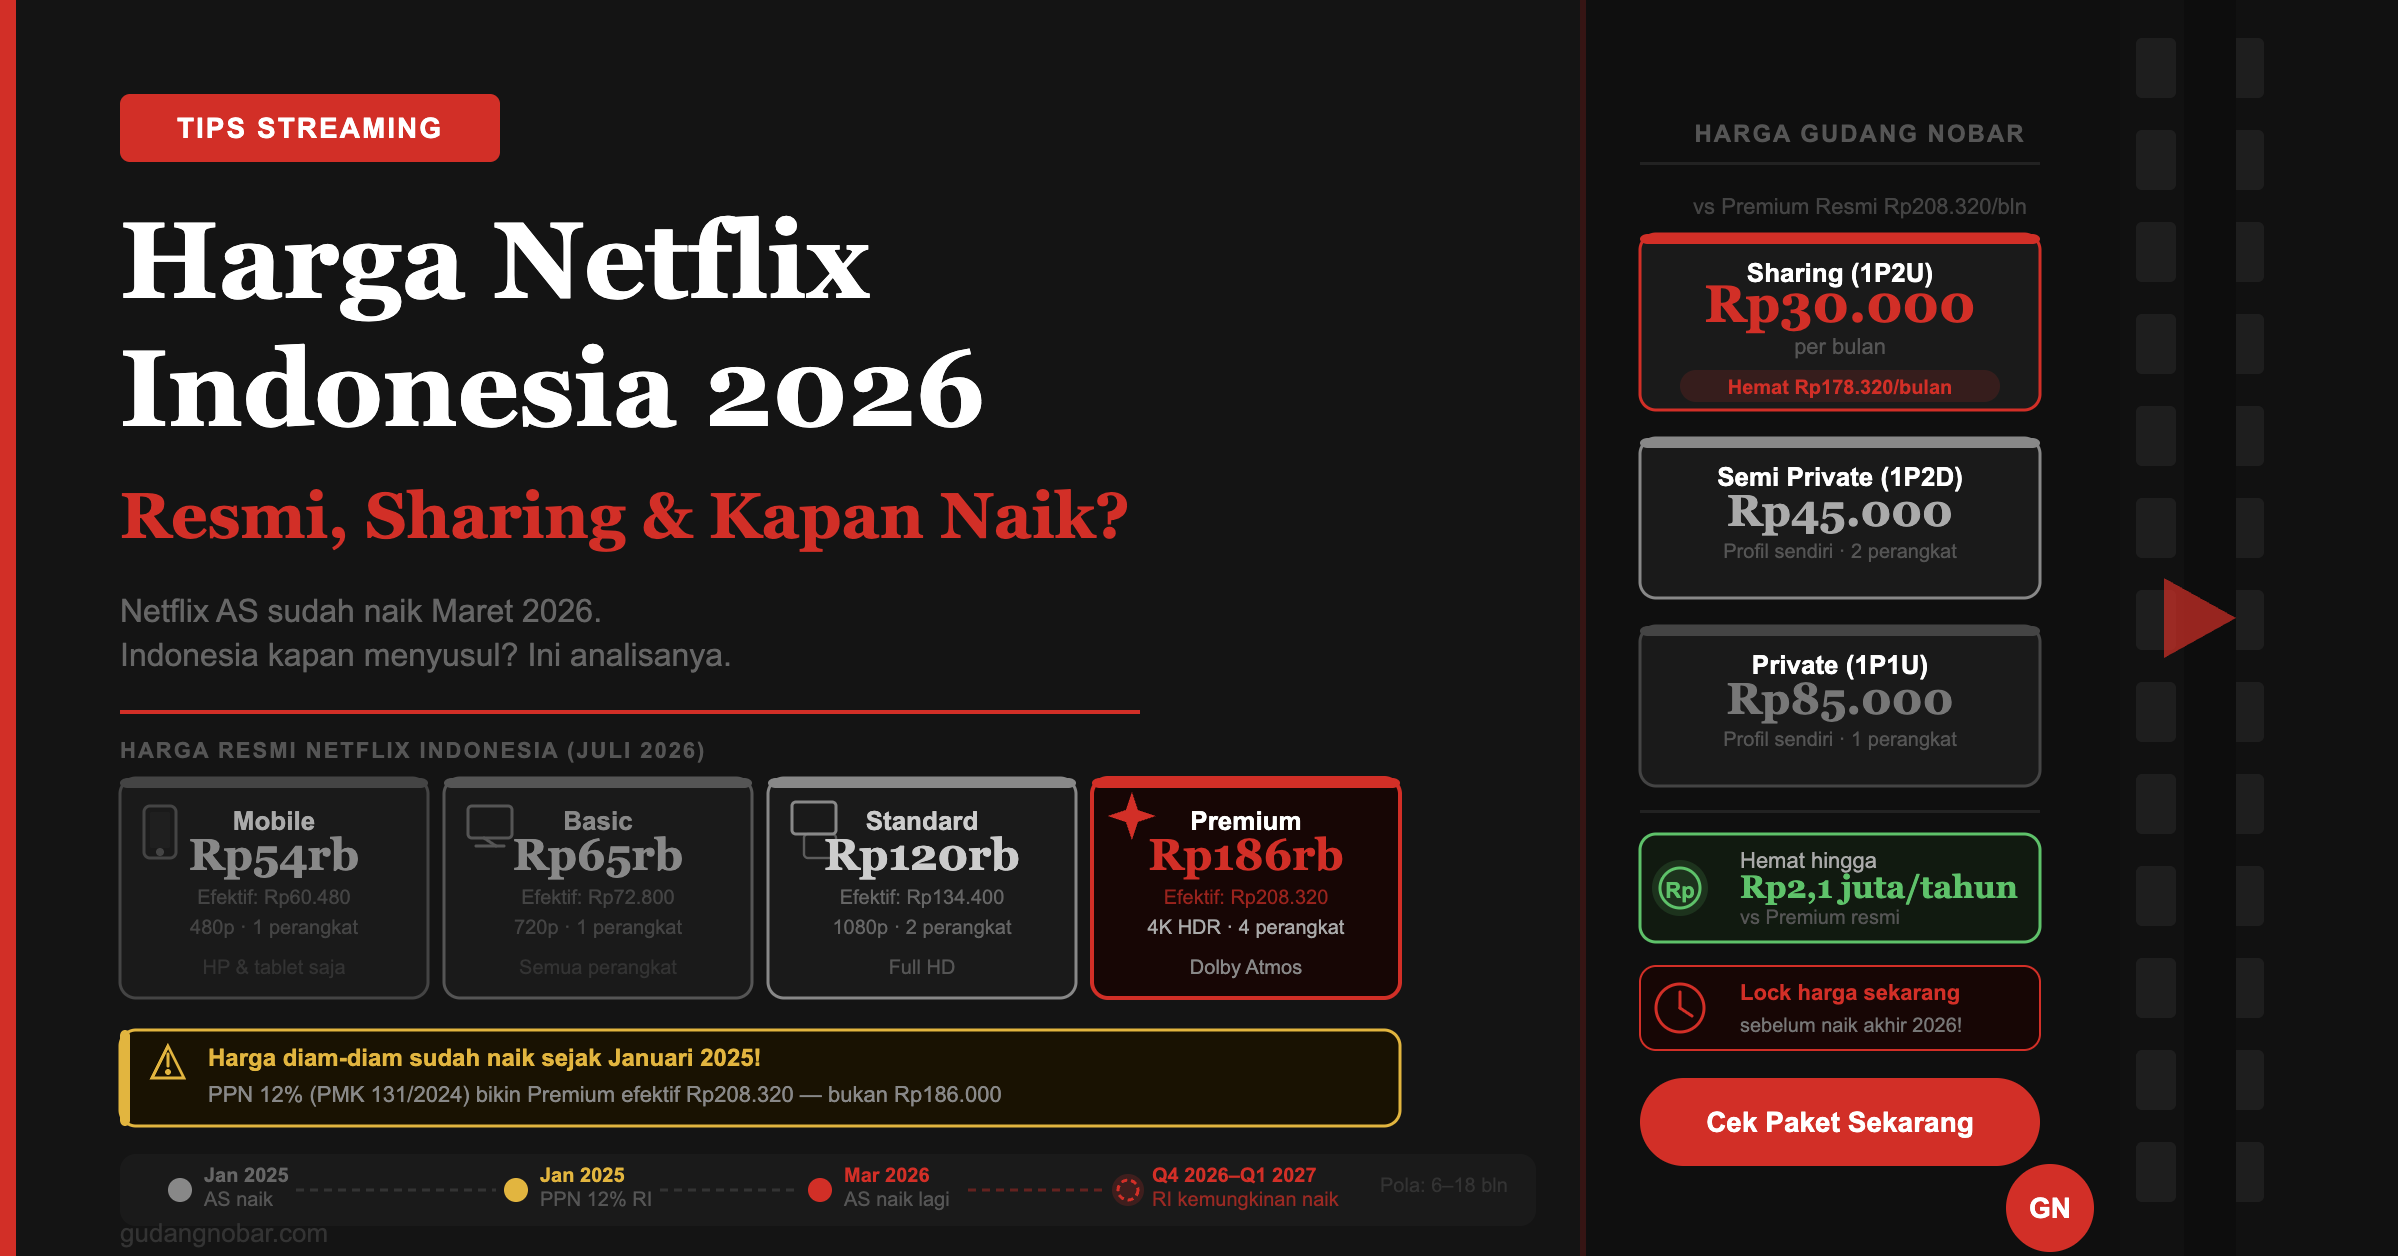Click the Mobile Rp54rb price
This screenshot has height=1256, width=2398.
point(274,855)
